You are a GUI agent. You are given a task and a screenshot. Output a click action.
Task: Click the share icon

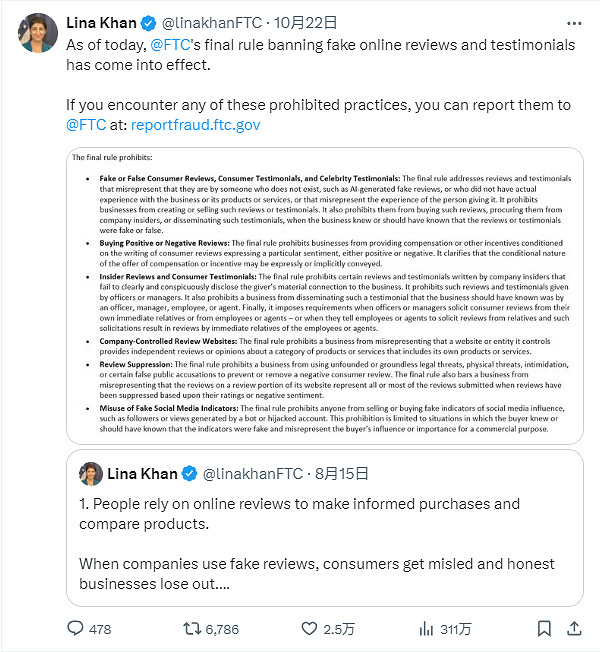(x=575, y=629)
